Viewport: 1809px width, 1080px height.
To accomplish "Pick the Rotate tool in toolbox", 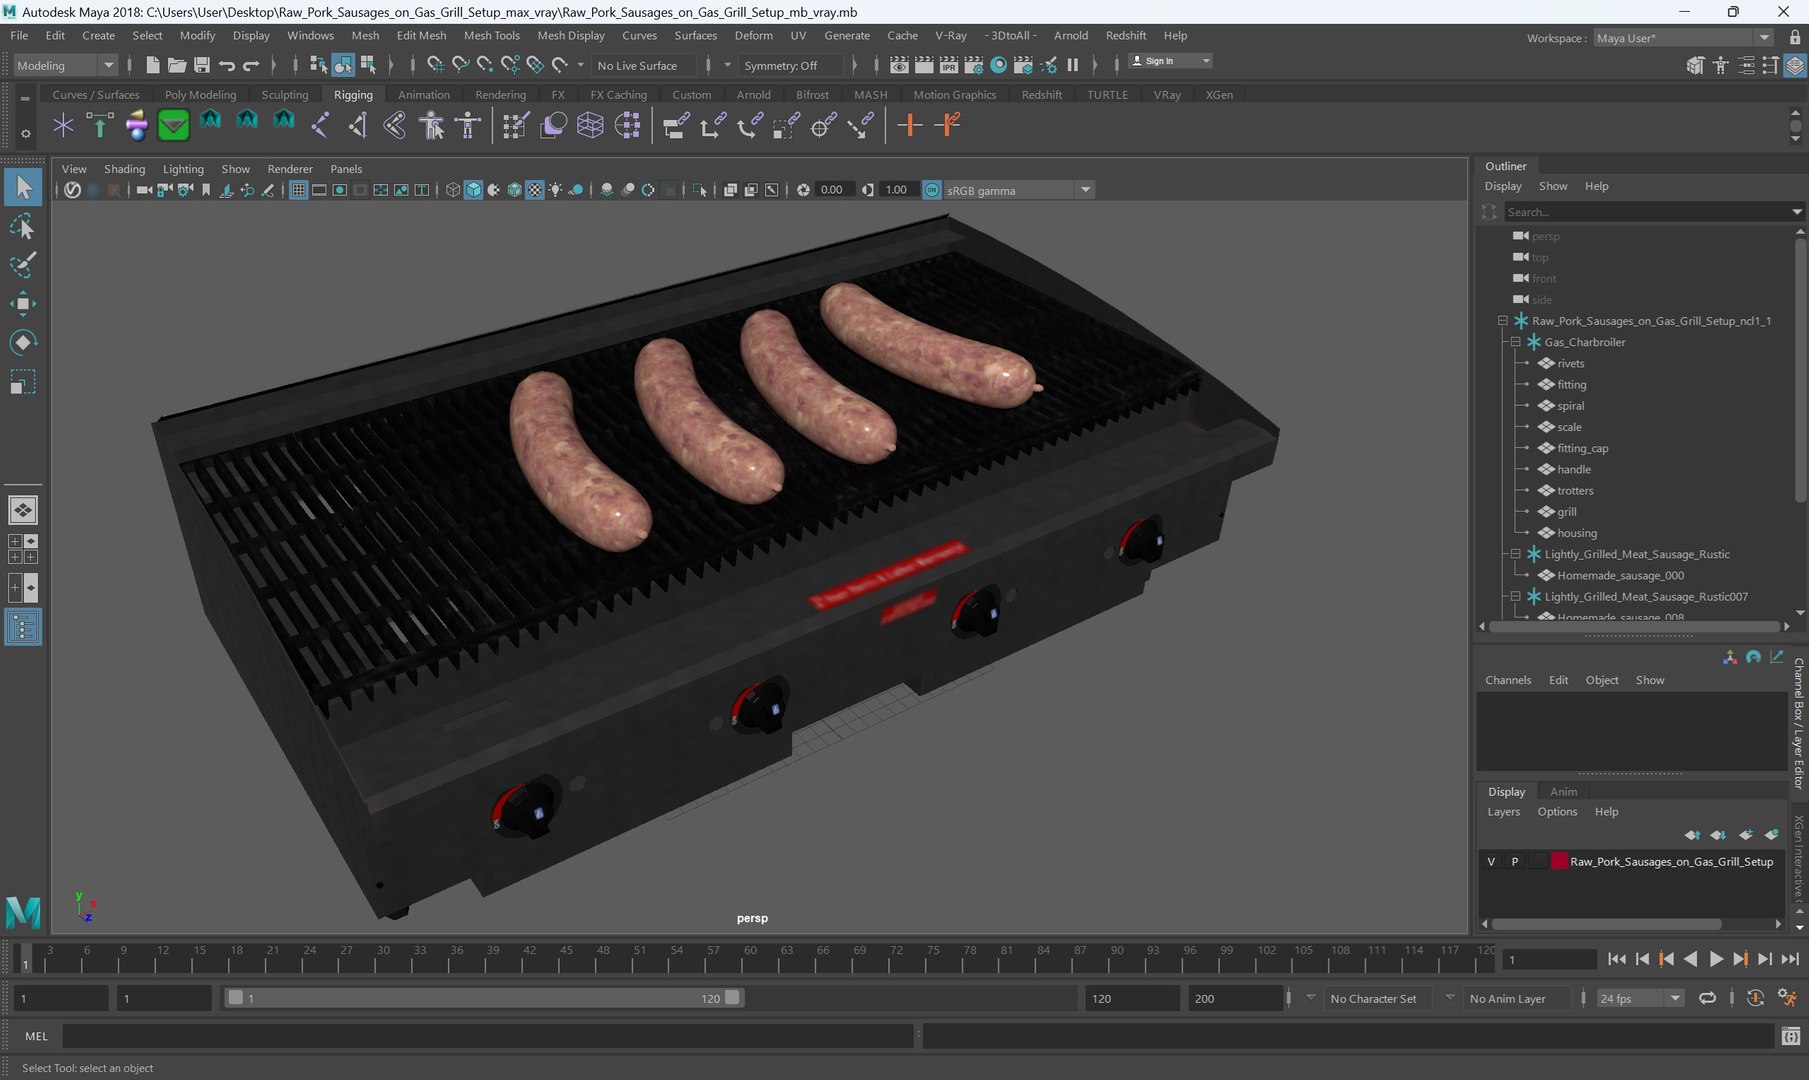I will pos(22,343).
